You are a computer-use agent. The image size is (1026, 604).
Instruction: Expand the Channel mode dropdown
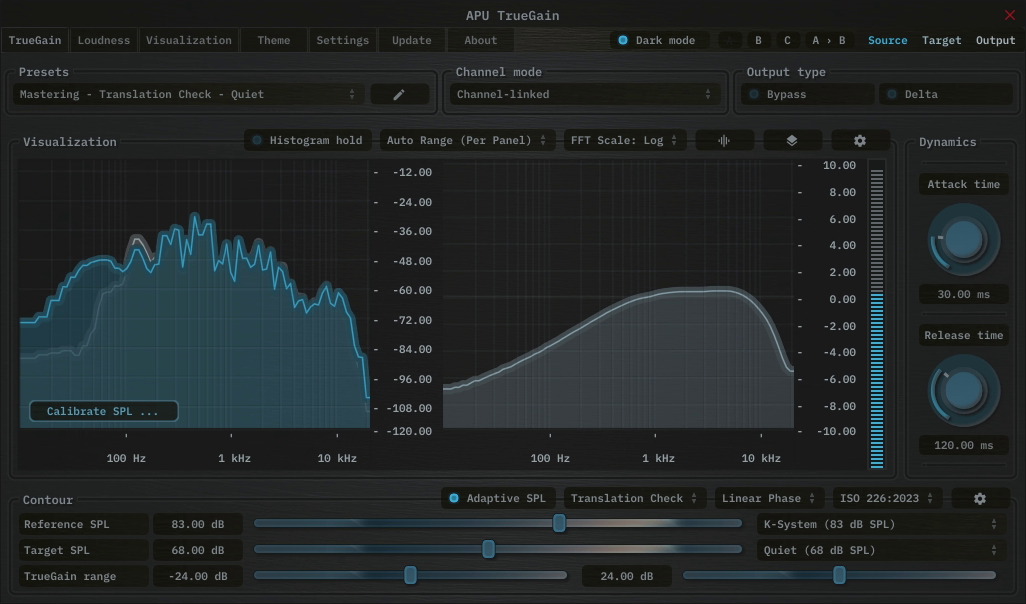[584, 94]
